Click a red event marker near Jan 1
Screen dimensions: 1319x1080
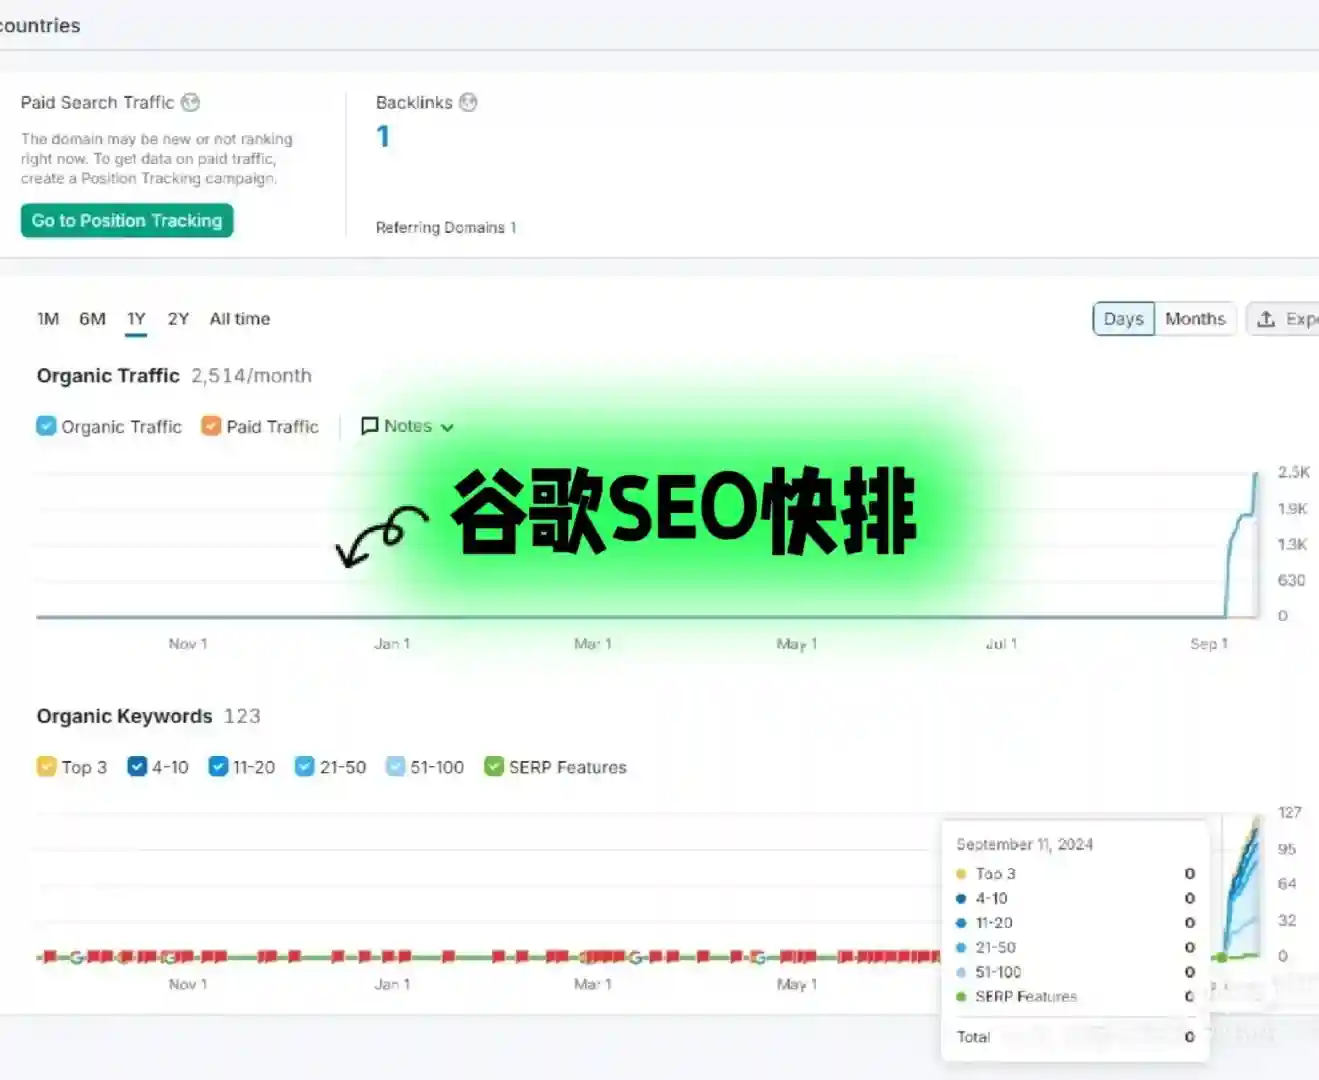pyautogui.click(x=390, y=957)
